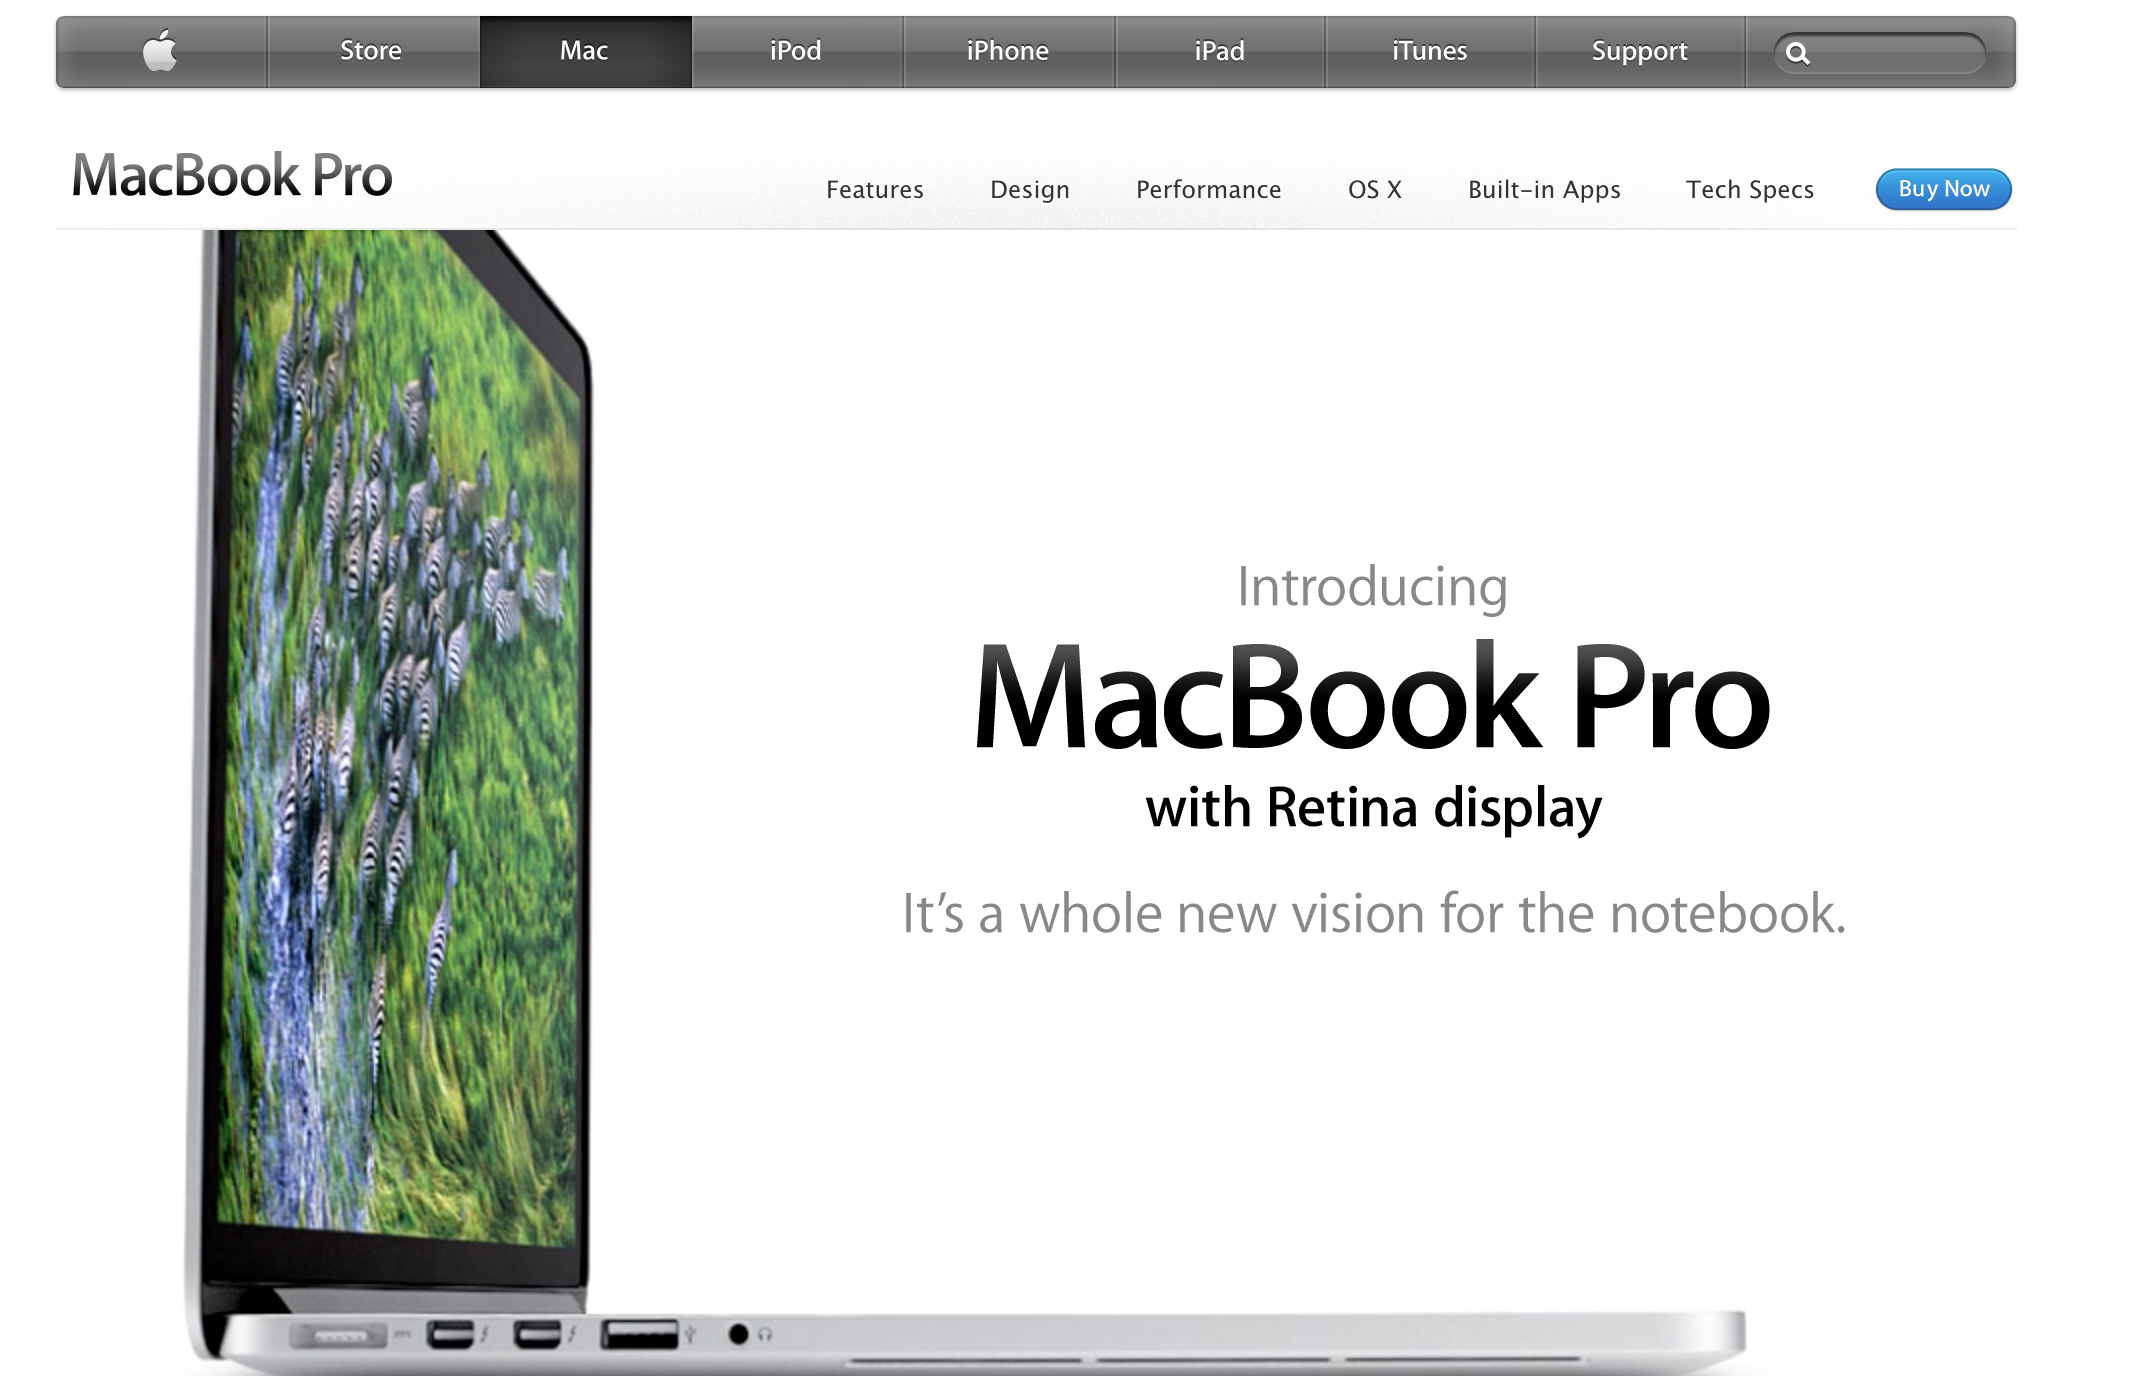Open the iPhone navigation tab
2140x1376 pixels.
(1007, 51)
